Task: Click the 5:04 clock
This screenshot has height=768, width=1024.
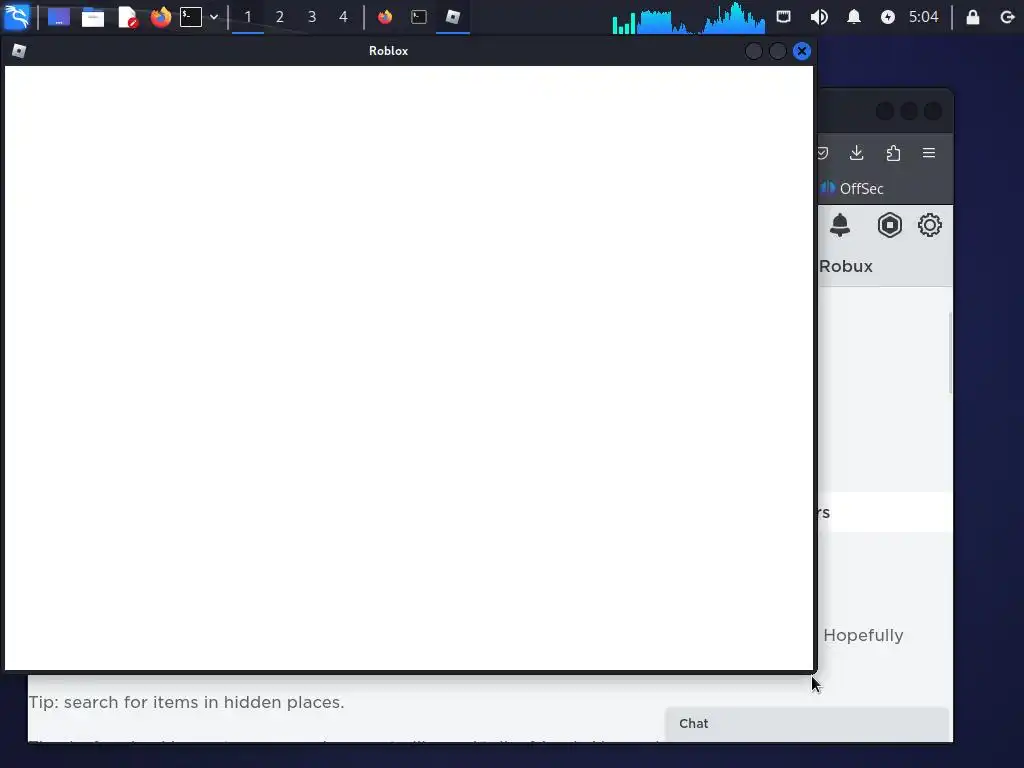Action: click(923, 17)
